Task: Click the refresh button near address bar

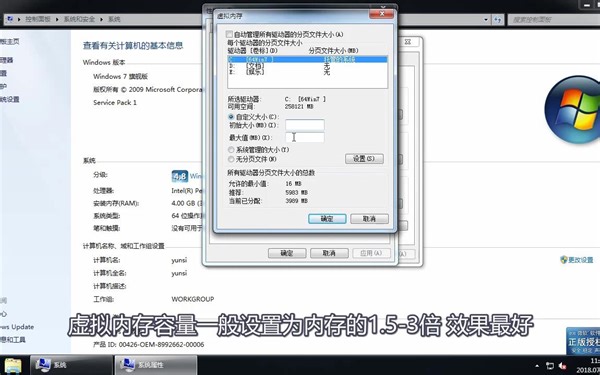Action: coord(497,20)
